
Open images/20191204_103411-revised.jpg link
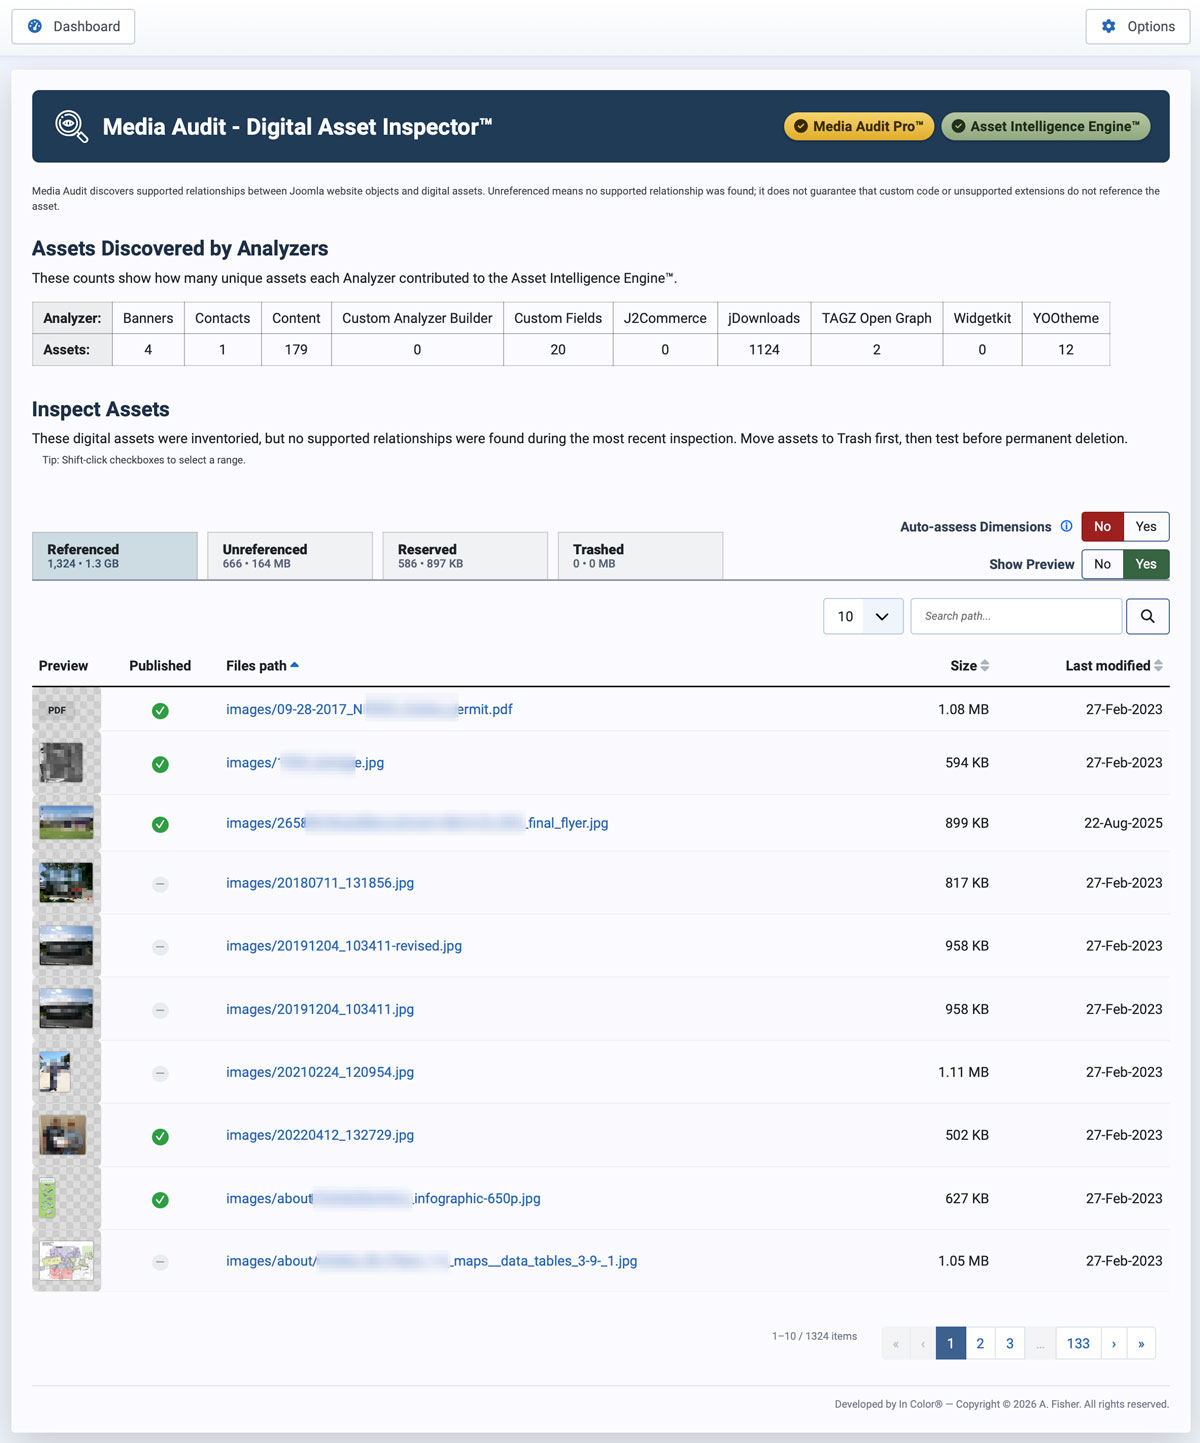pyautogui.click(x=344, y=946)
